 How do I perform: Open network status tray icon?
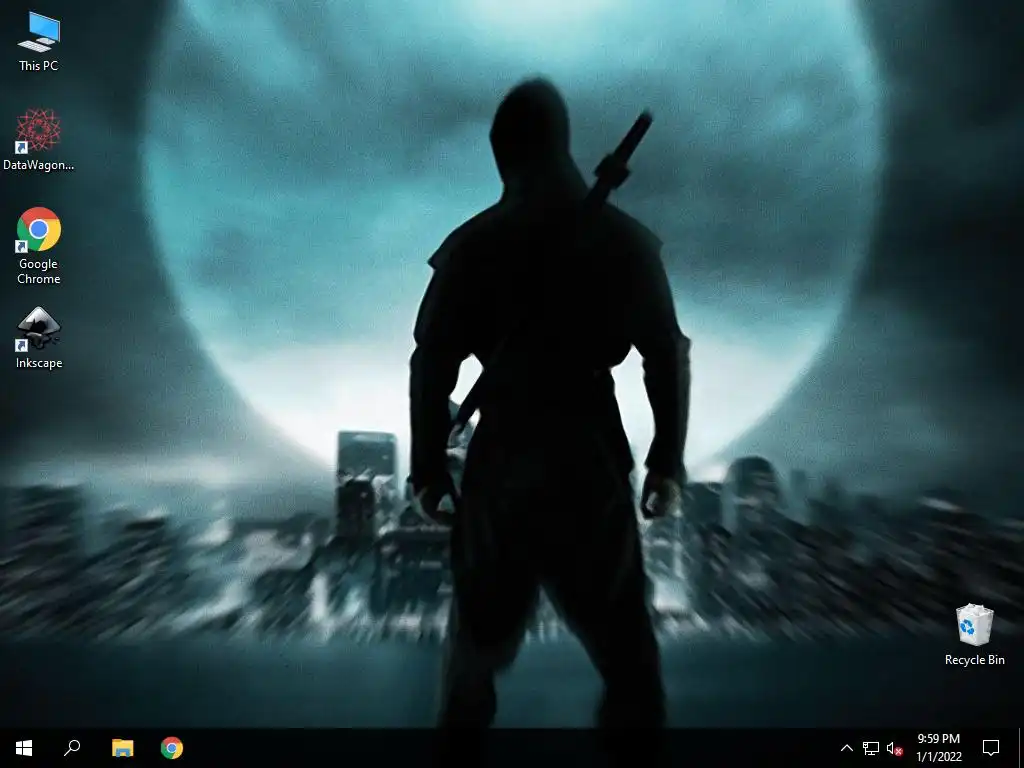(x=871, y=748)
